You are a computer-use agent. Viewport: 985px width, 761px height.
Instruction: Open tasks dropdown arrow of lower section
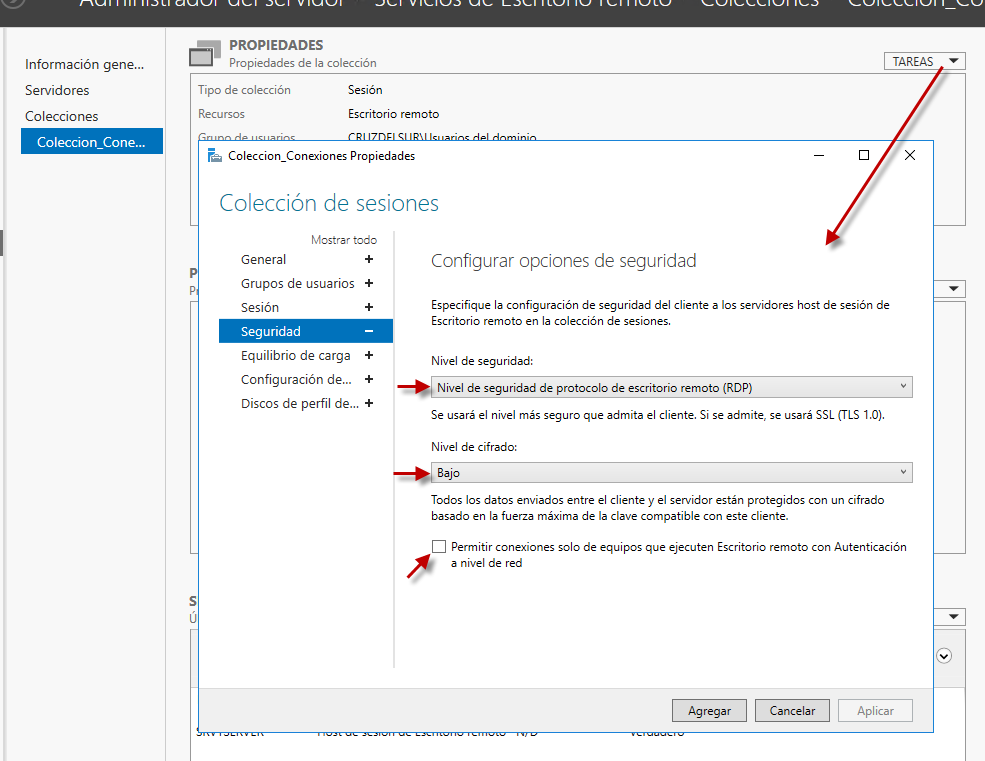coord(954,616)
